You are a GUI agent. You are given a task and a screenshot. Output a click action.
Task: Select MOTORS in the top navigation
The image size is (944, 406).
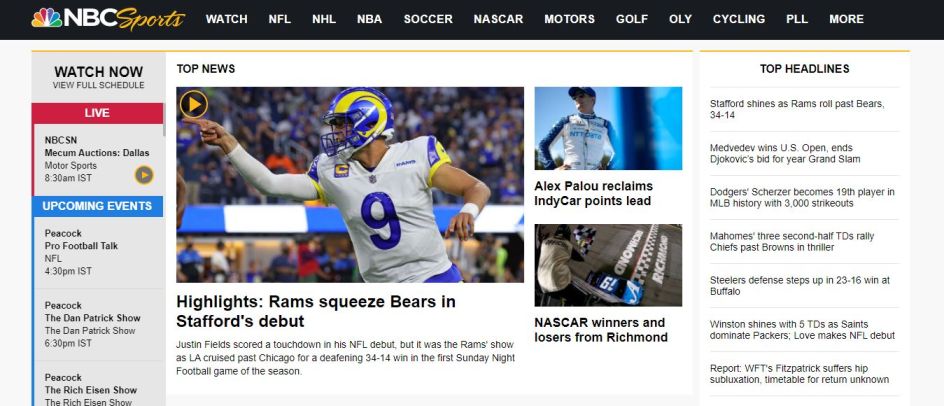tap(570, 19)
